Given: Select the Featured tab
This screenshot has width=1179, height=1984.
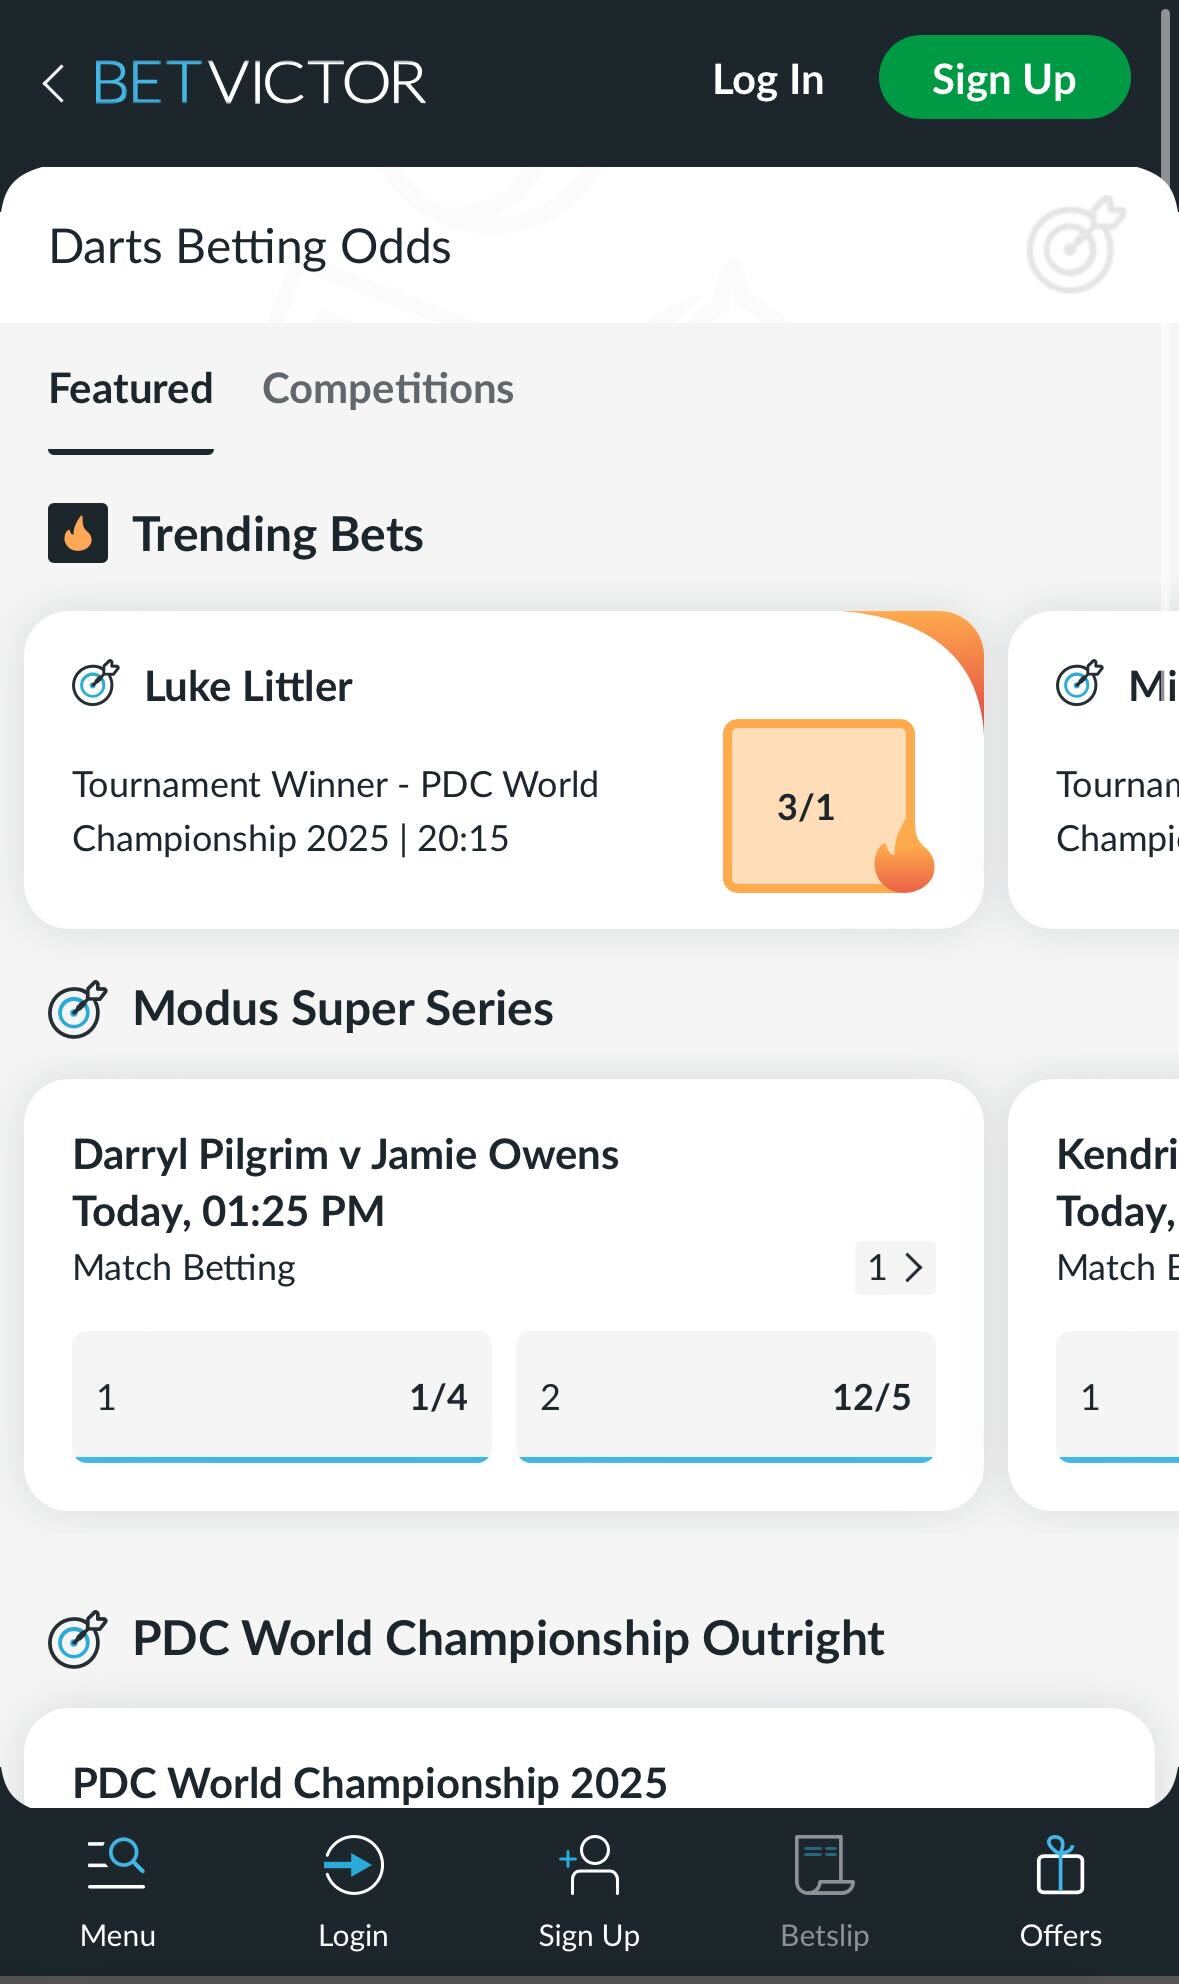Looking at the screenshot, I should coord(130,389).
